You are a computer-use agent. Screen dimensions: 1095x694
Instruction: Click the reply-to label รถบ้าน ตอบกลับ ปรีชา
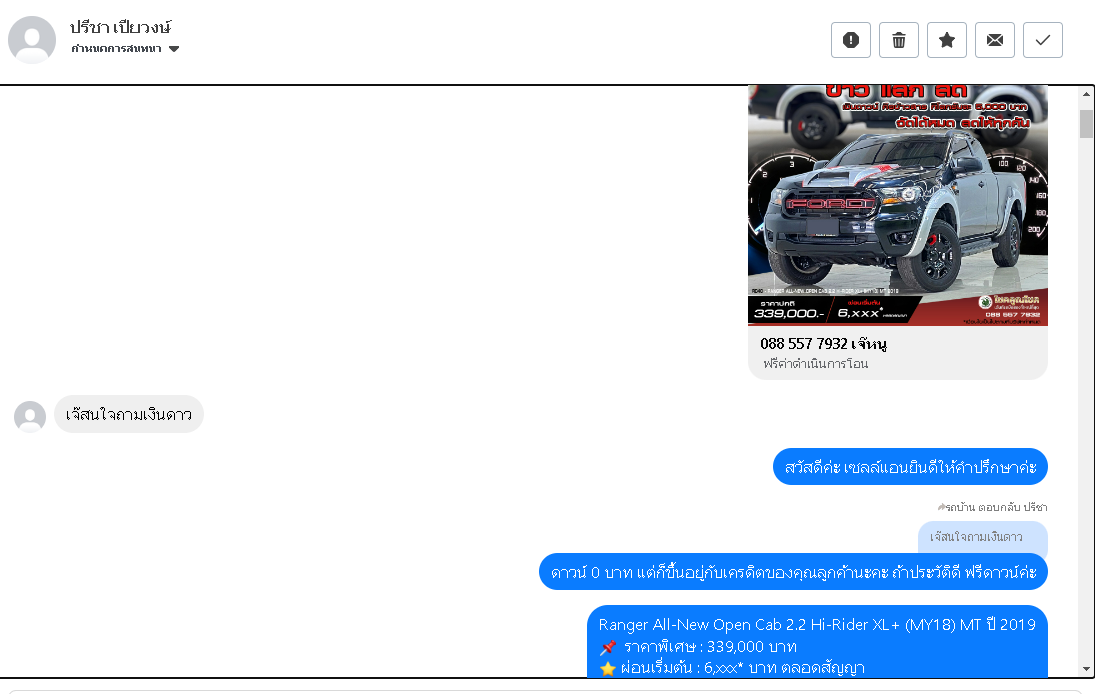pyautogui.click(x=992, y=507)
